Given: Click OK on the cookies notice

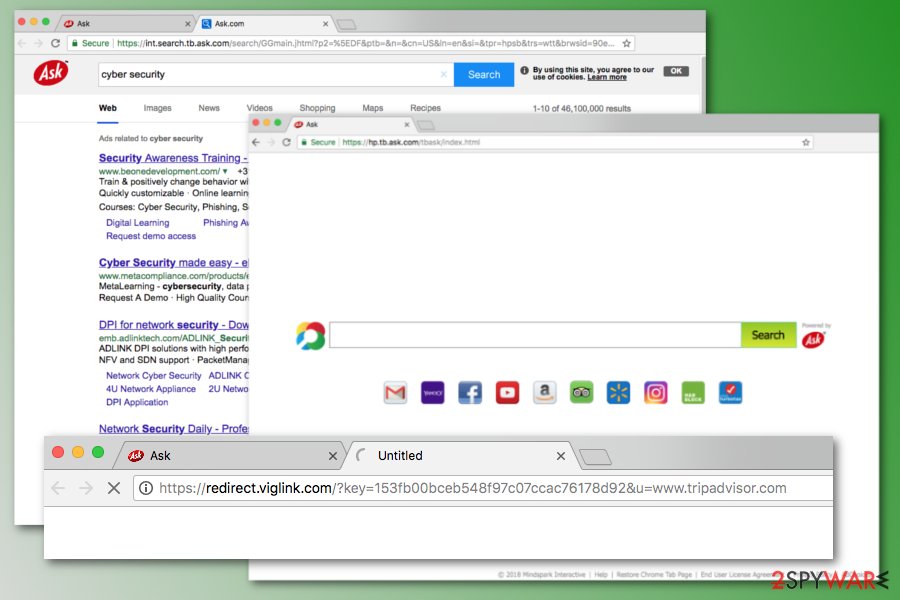Looking at the screenshot, I should [x=676, y=72].
